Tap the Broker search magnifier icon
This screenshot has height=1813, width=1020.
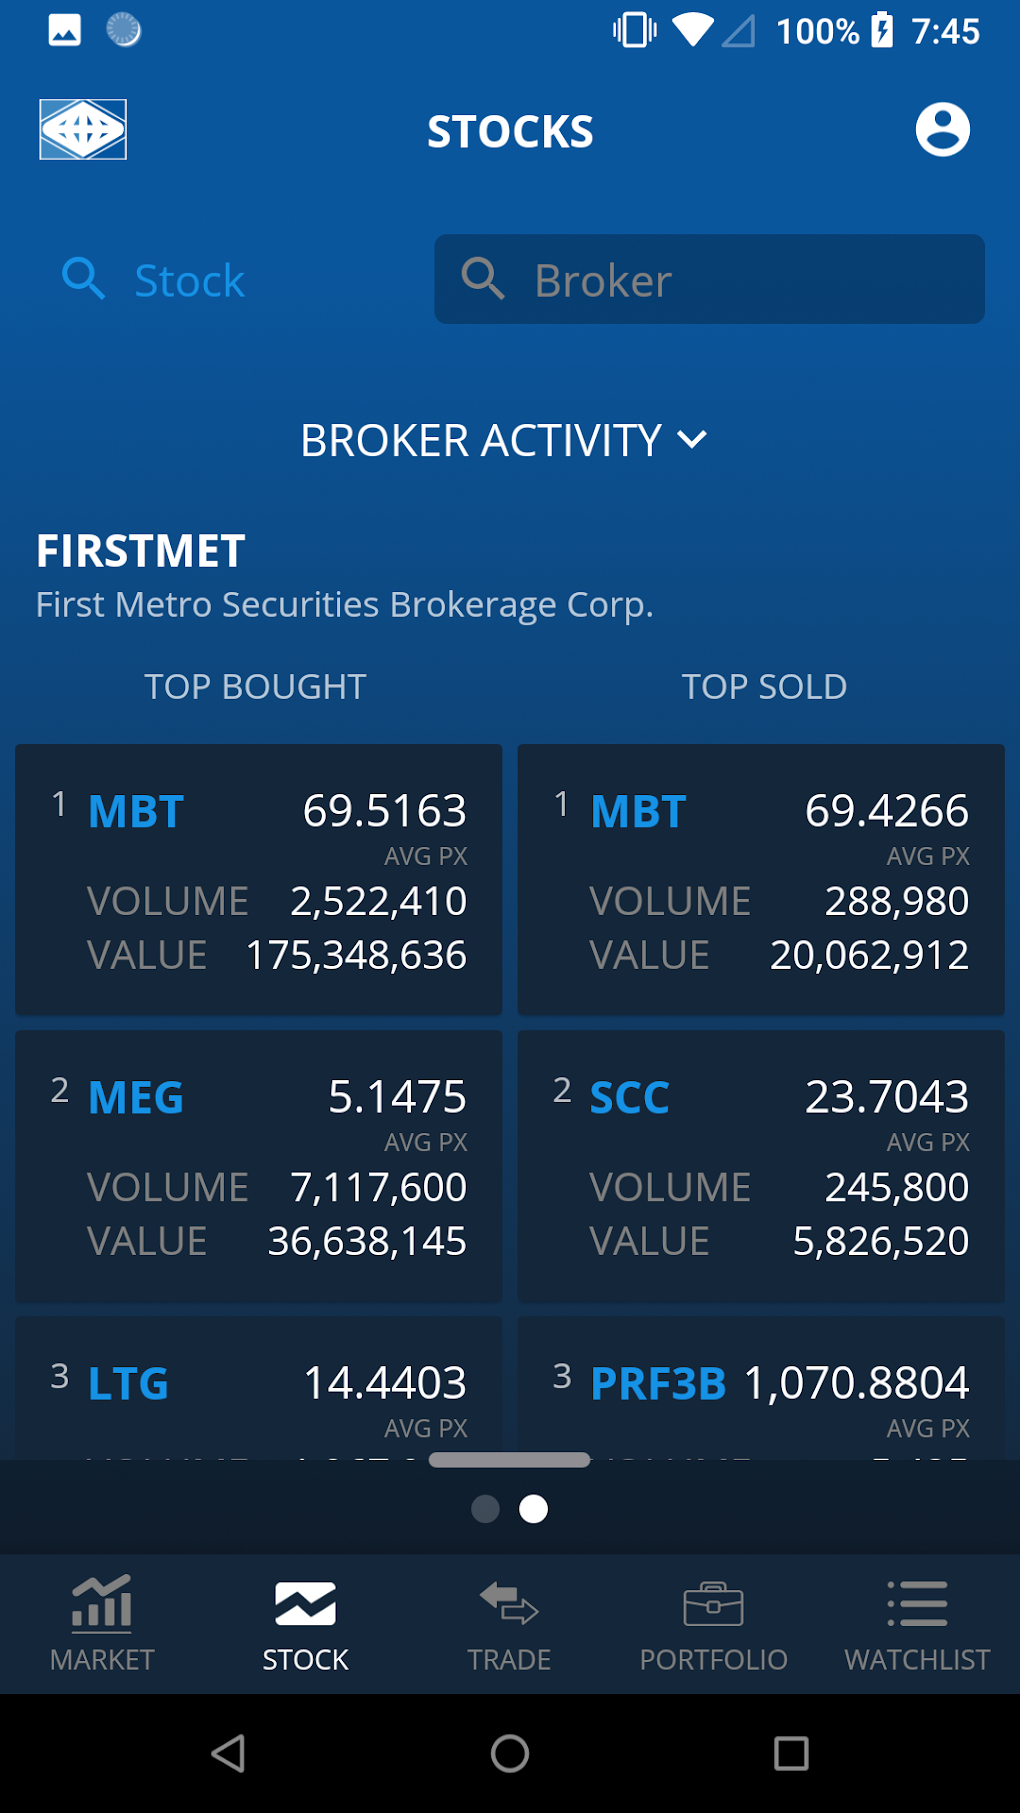[483, 279]
